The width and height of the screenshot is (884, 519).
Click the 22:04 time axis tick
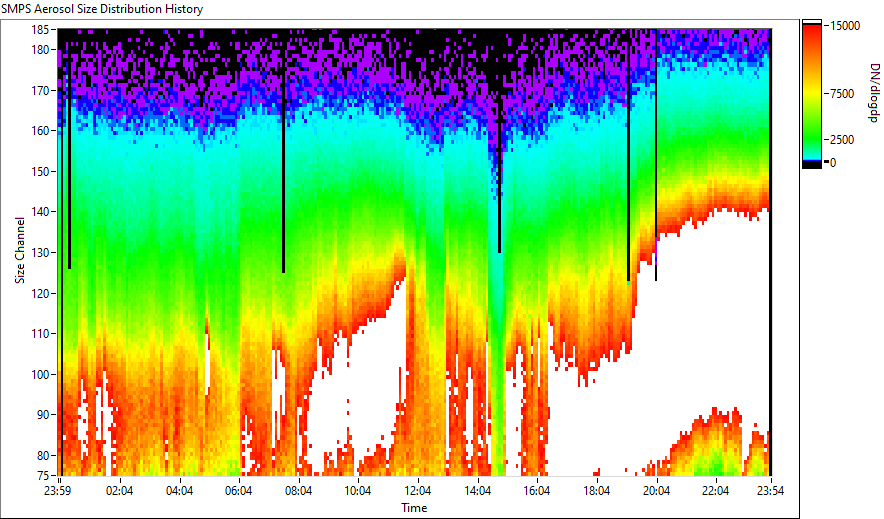pos(715,491)
